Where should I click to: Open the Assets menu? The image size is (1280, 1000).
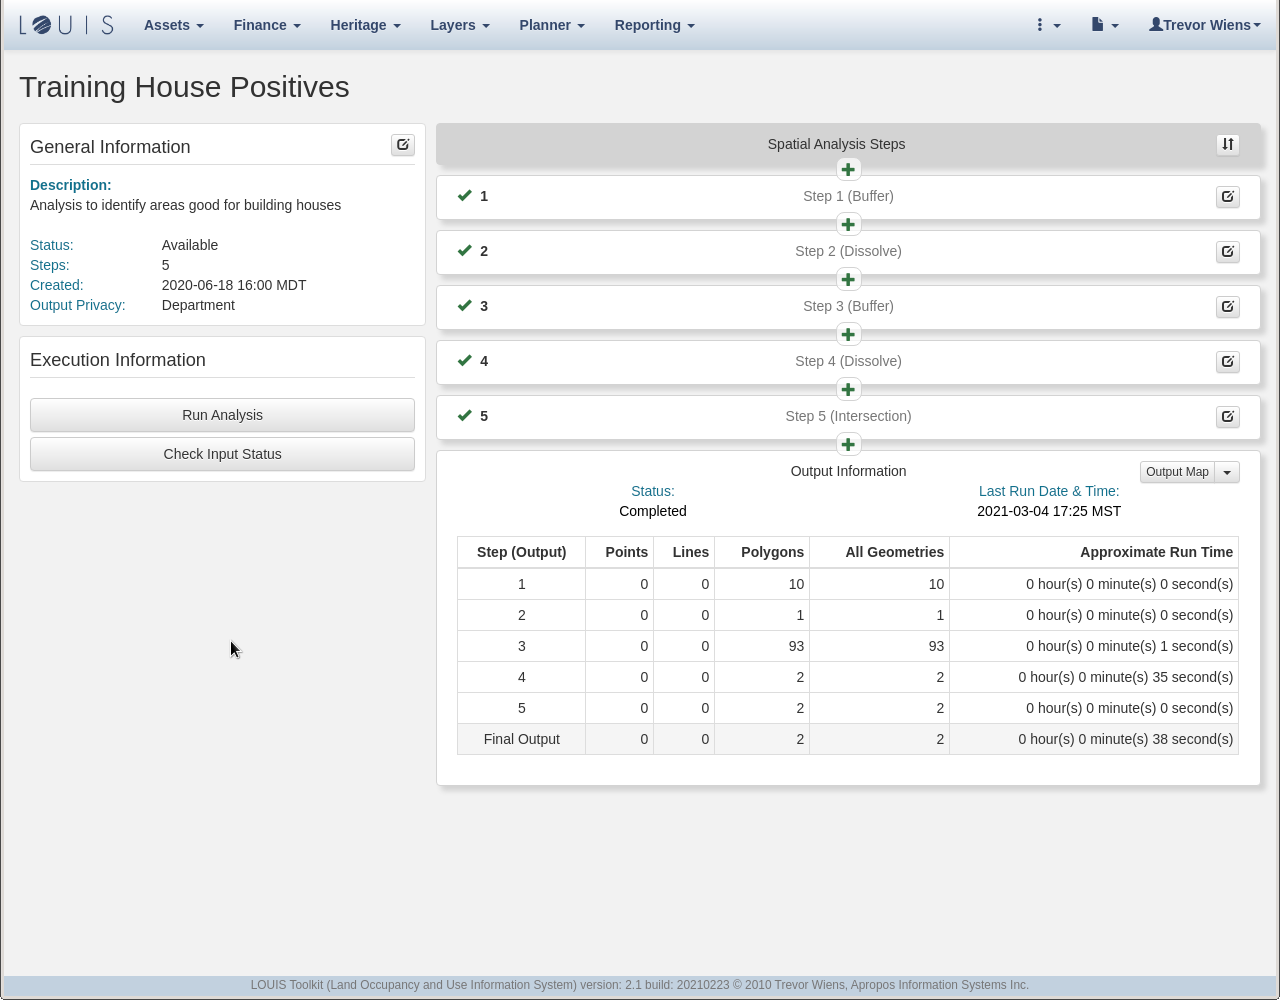pos(173,25)
